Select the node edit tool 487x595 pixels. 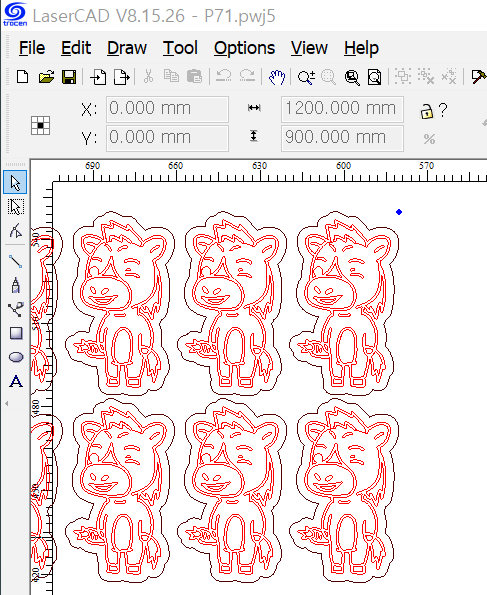point(16,231)
